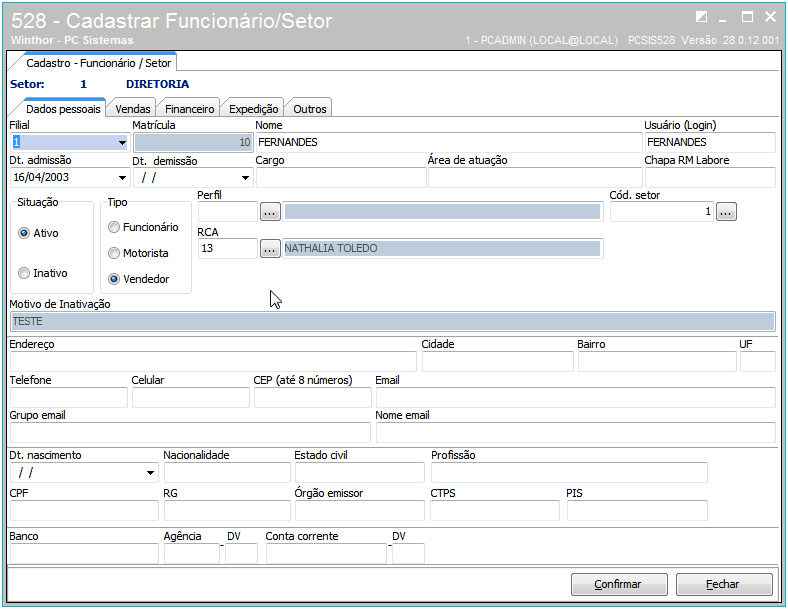Click the Matrícula field showing 10
The width and height of the screenshot is (788, 612).
coord(193,143)
